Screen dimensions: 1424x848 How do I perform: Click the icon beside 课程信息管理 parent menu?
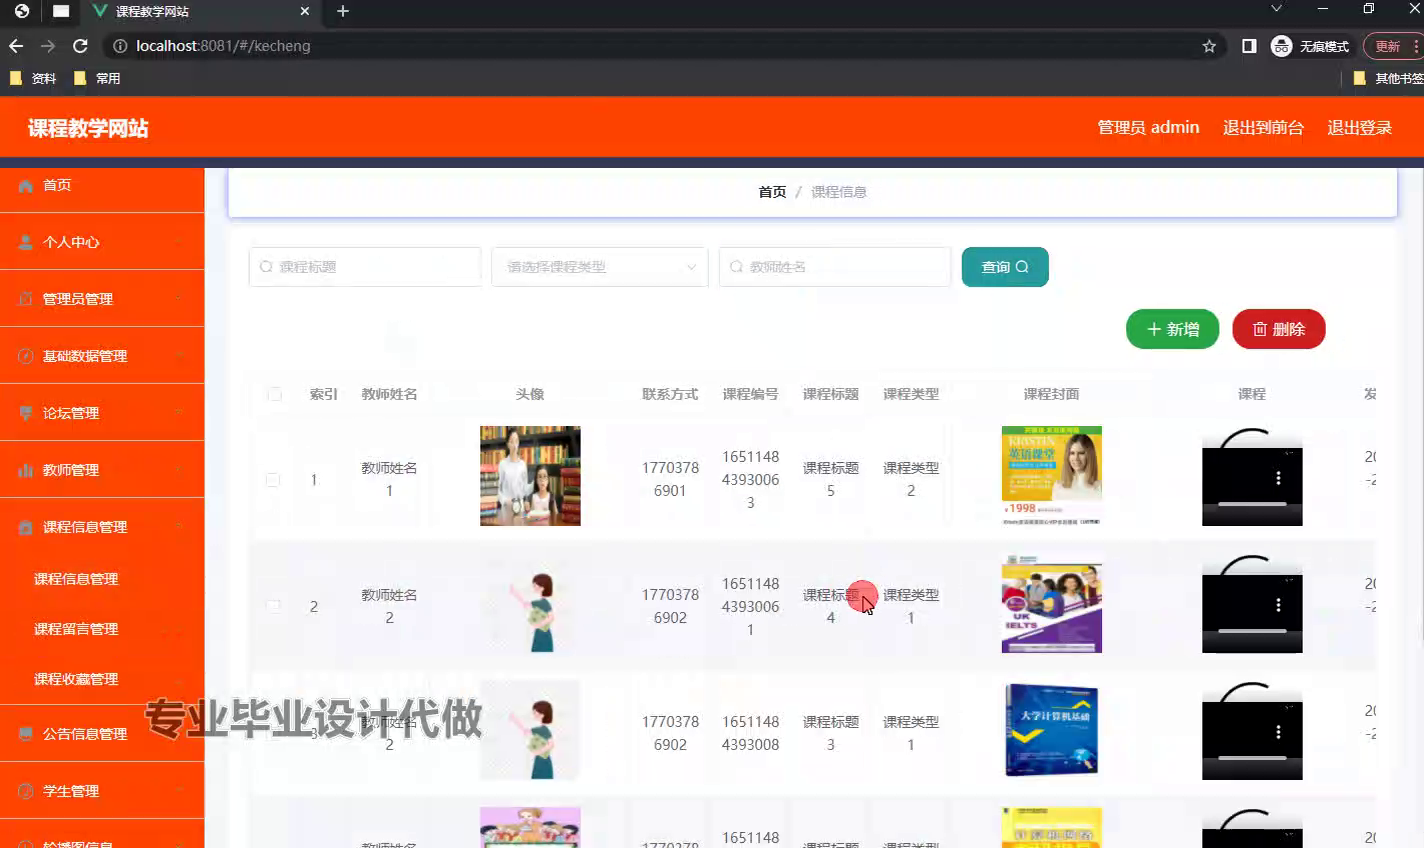click(26, 527)
